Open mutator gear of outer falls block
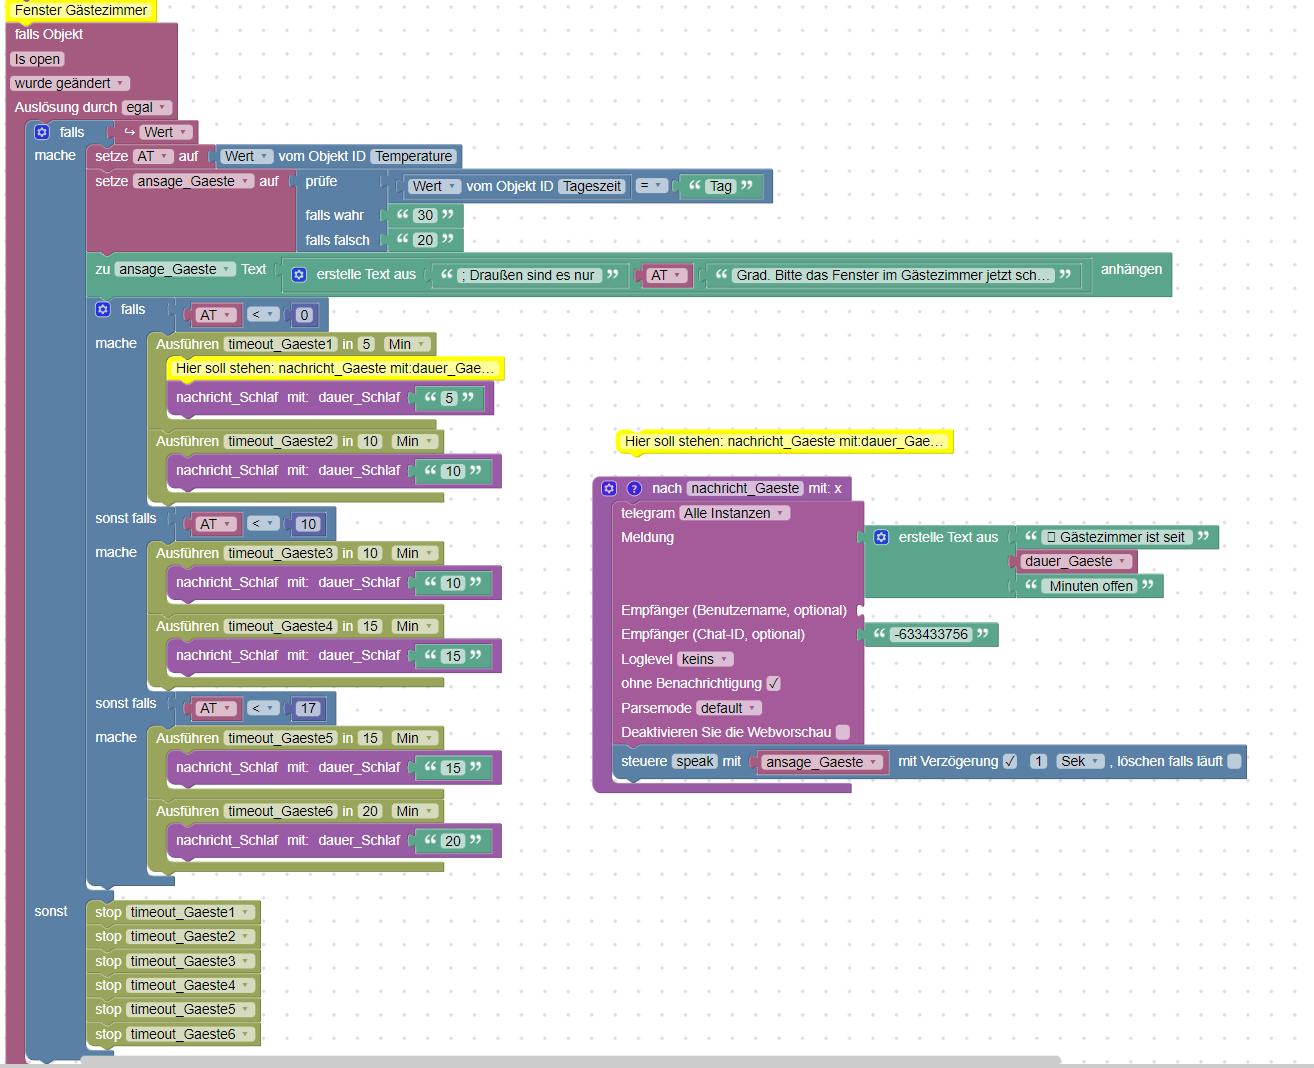 tap(42, 132)
